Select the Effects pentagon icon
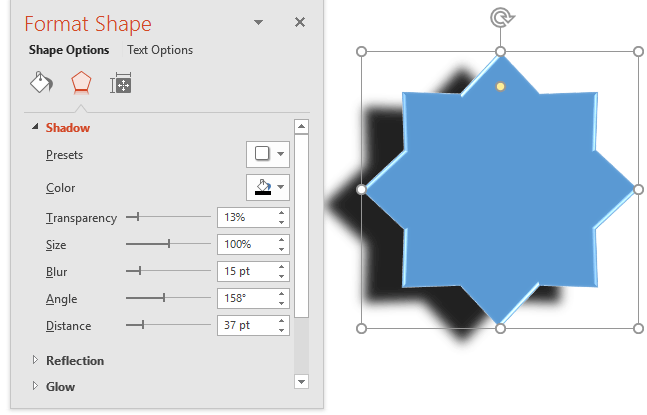The width and height of the screenshot is (647, 415). pyautogui.click(x=80, y=83)
